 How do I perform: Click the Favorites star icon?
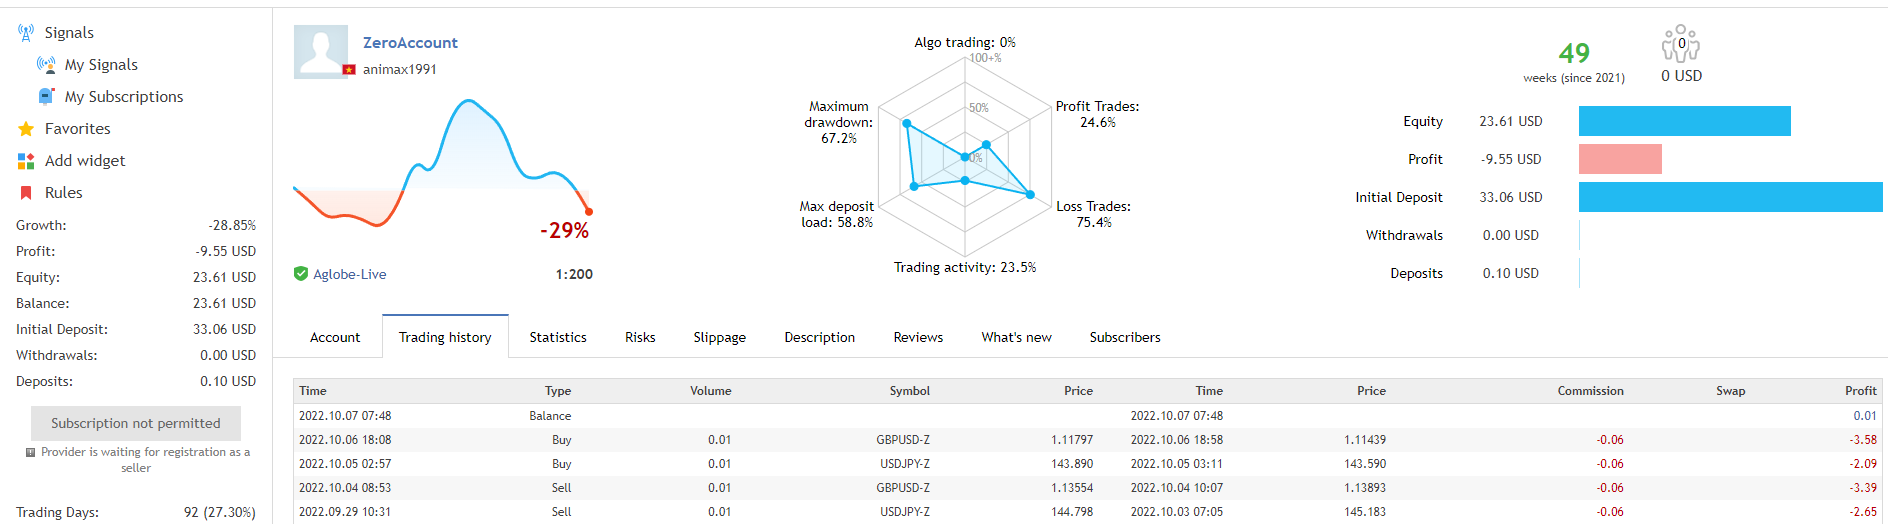coord(26,129)
